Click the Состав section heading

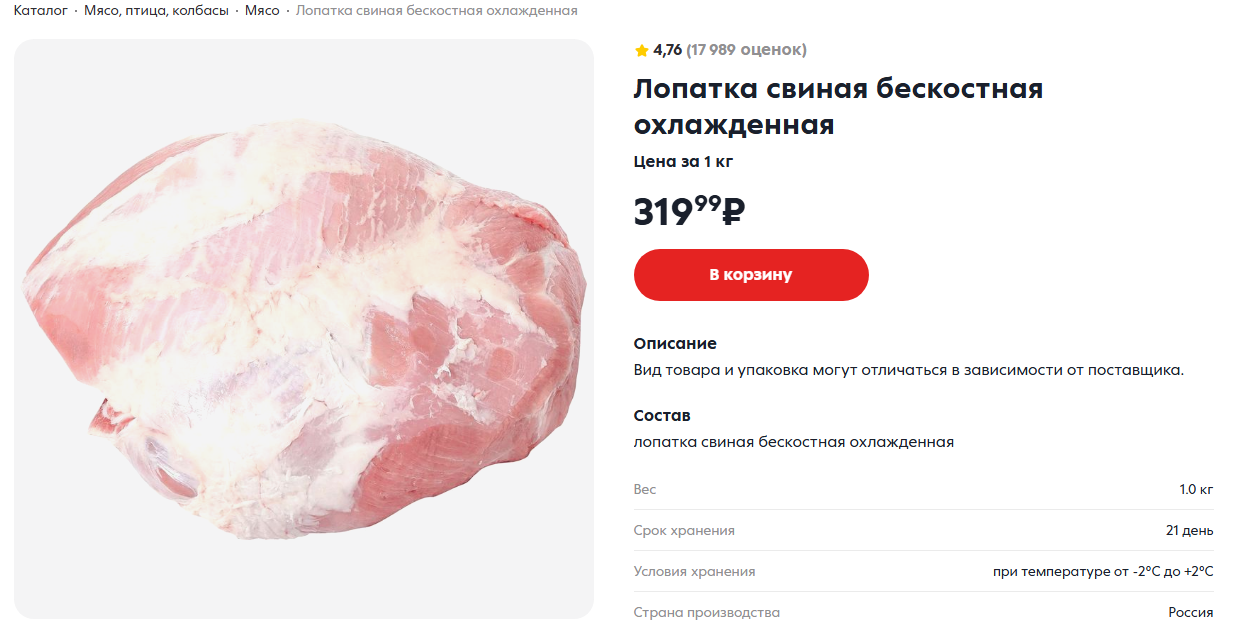(662, 416)
